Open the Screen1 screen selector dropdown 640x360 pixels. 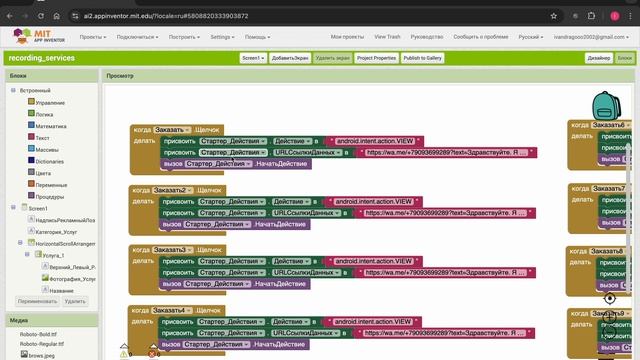(x=253, y=58)
